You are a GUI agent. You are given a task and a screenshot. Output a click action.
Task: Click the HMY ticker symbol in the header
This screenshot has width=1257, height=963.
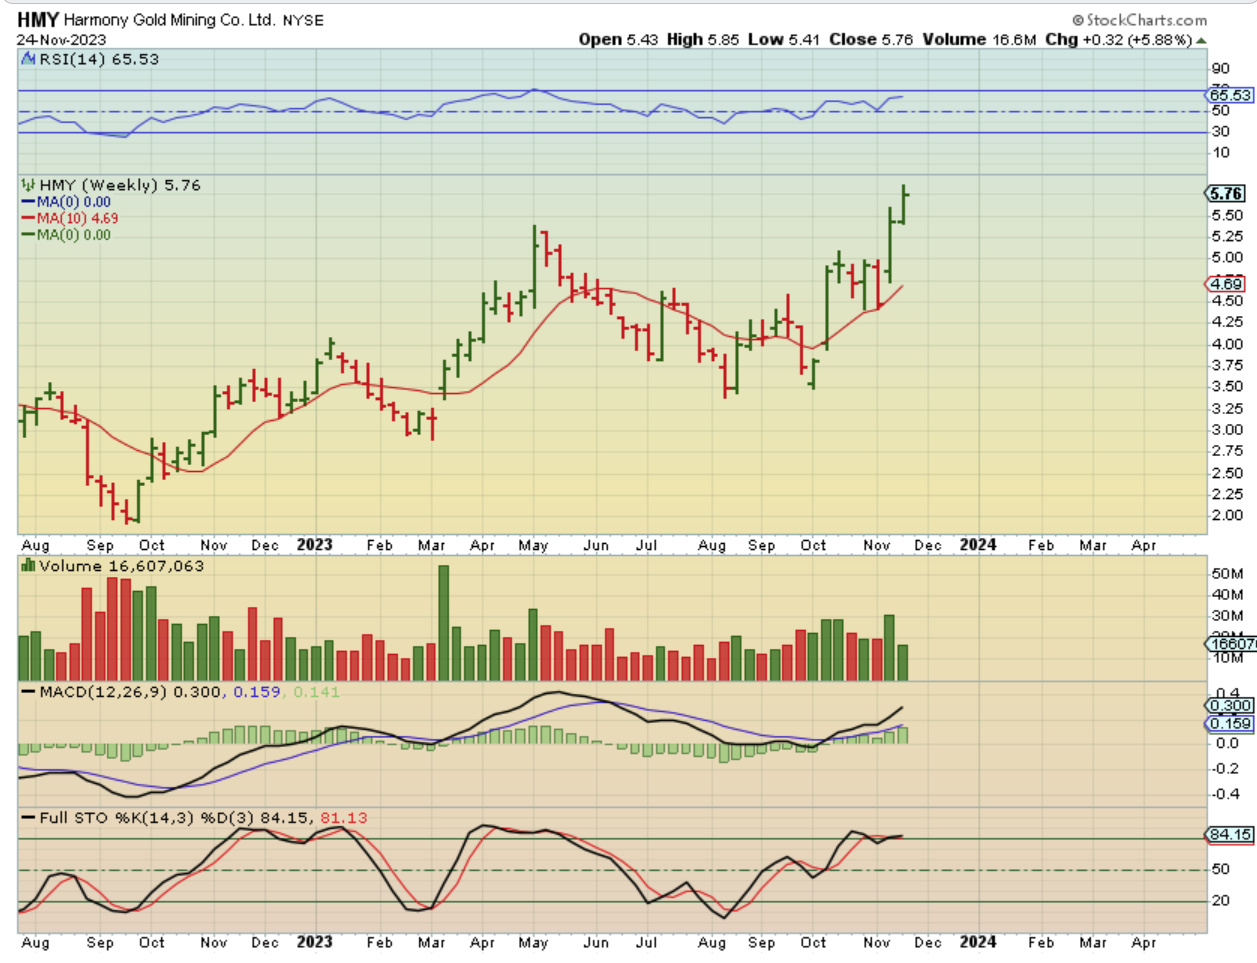38,20
